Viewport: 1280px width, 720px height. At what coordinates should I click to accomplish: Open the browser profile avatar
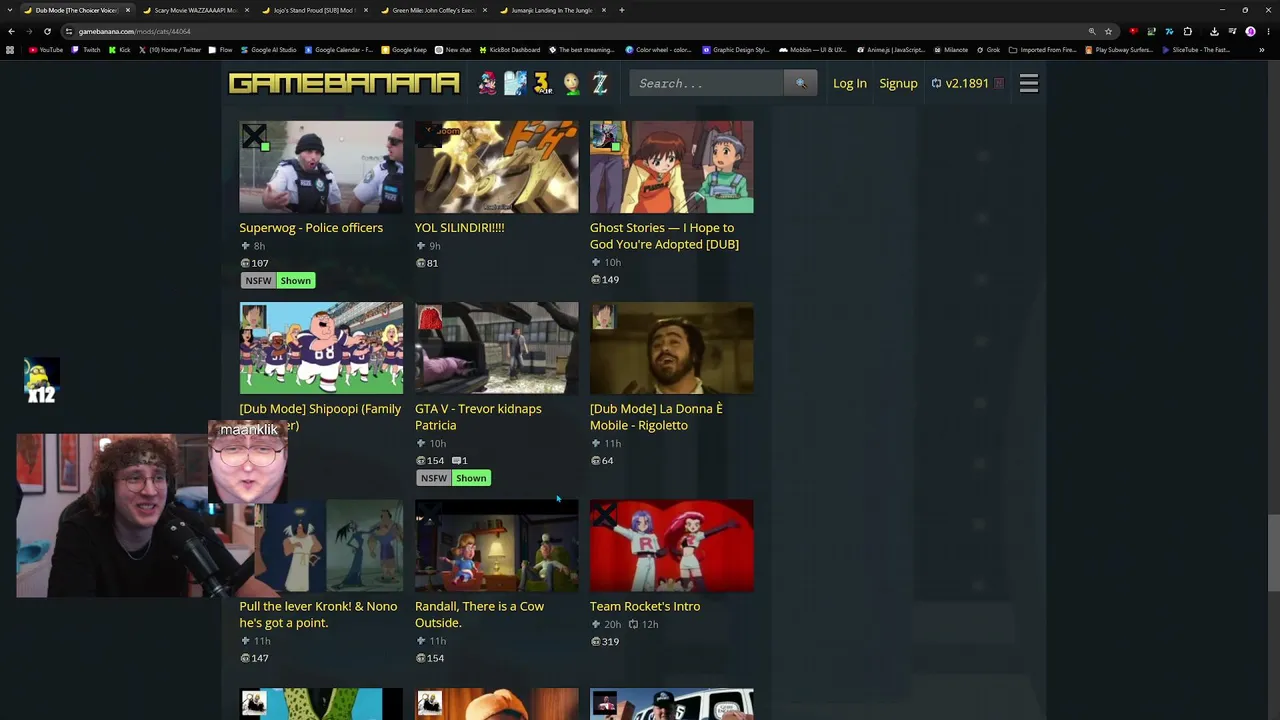[x=1250, y=31]
